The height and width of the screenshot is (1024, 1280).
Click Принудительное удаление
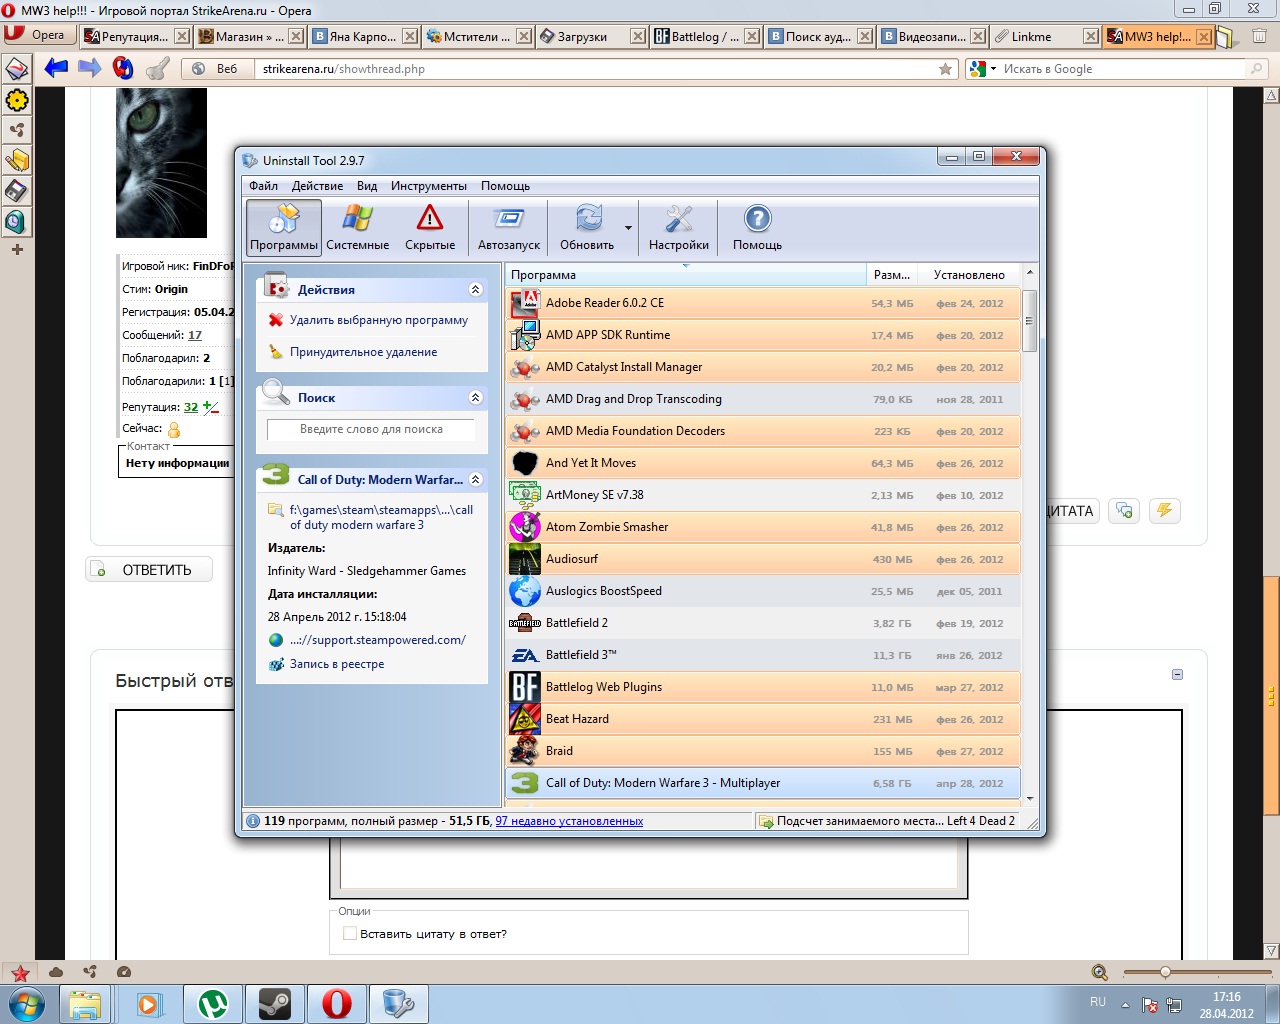363,352
